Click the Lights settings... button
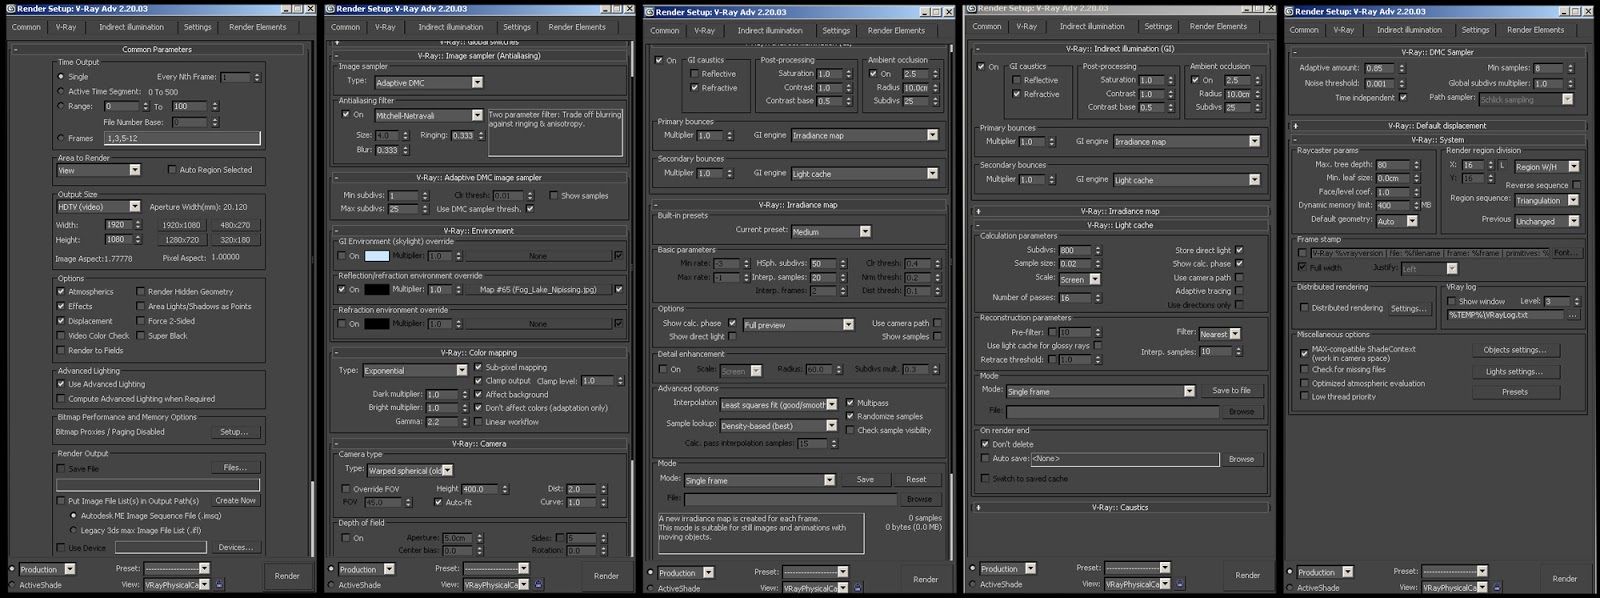 [x=1514, y=371]
